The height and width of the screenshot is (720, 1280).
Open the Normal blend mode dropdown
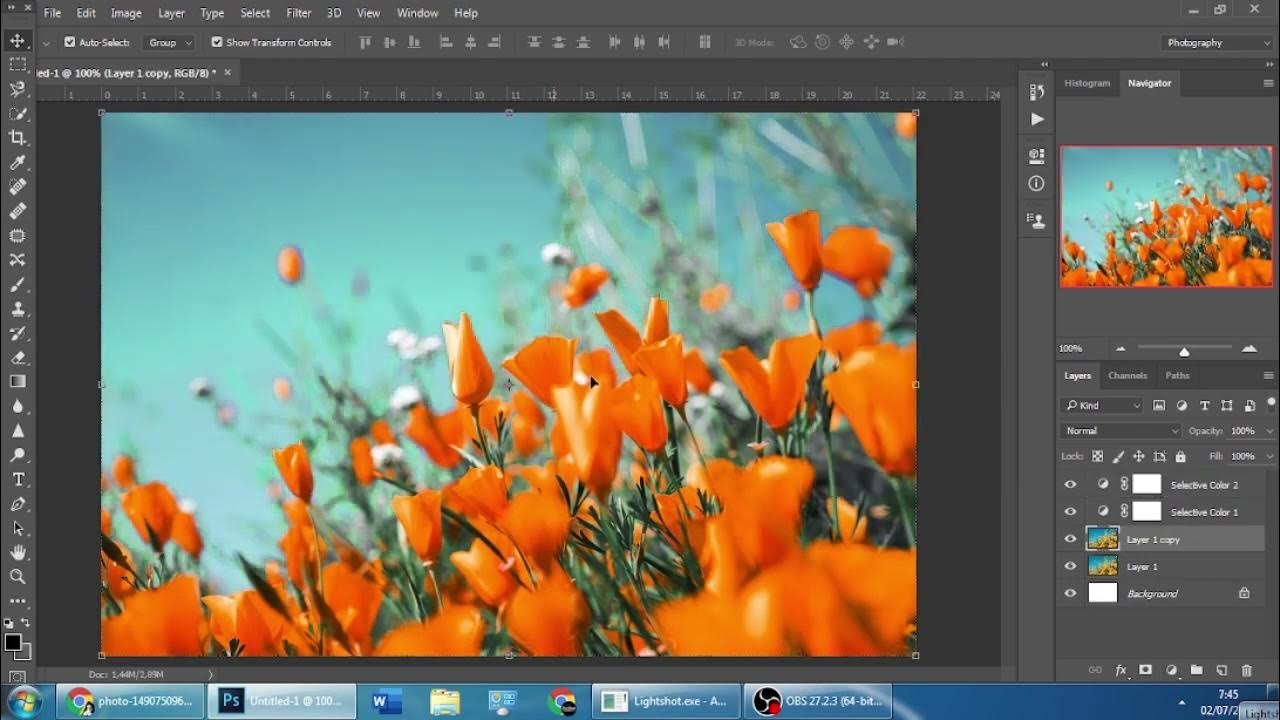(x=1121, y=430)
